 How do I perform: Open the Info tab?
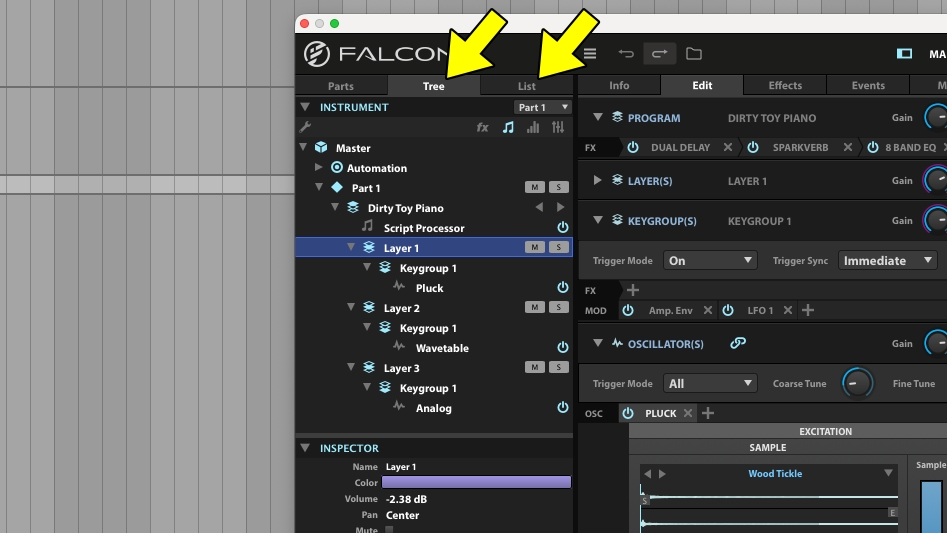[619, 85]
